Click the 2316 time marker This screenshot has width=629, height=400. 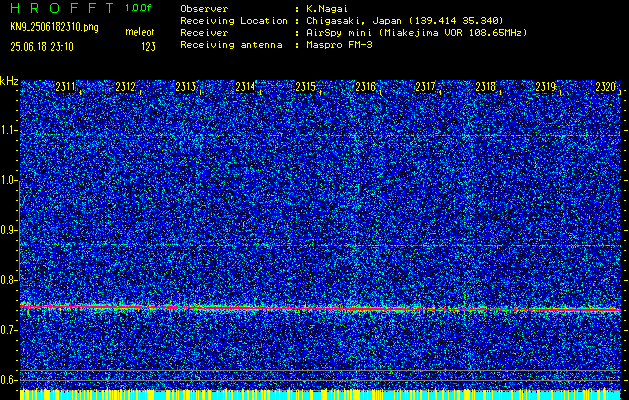(x=365, y=87)
